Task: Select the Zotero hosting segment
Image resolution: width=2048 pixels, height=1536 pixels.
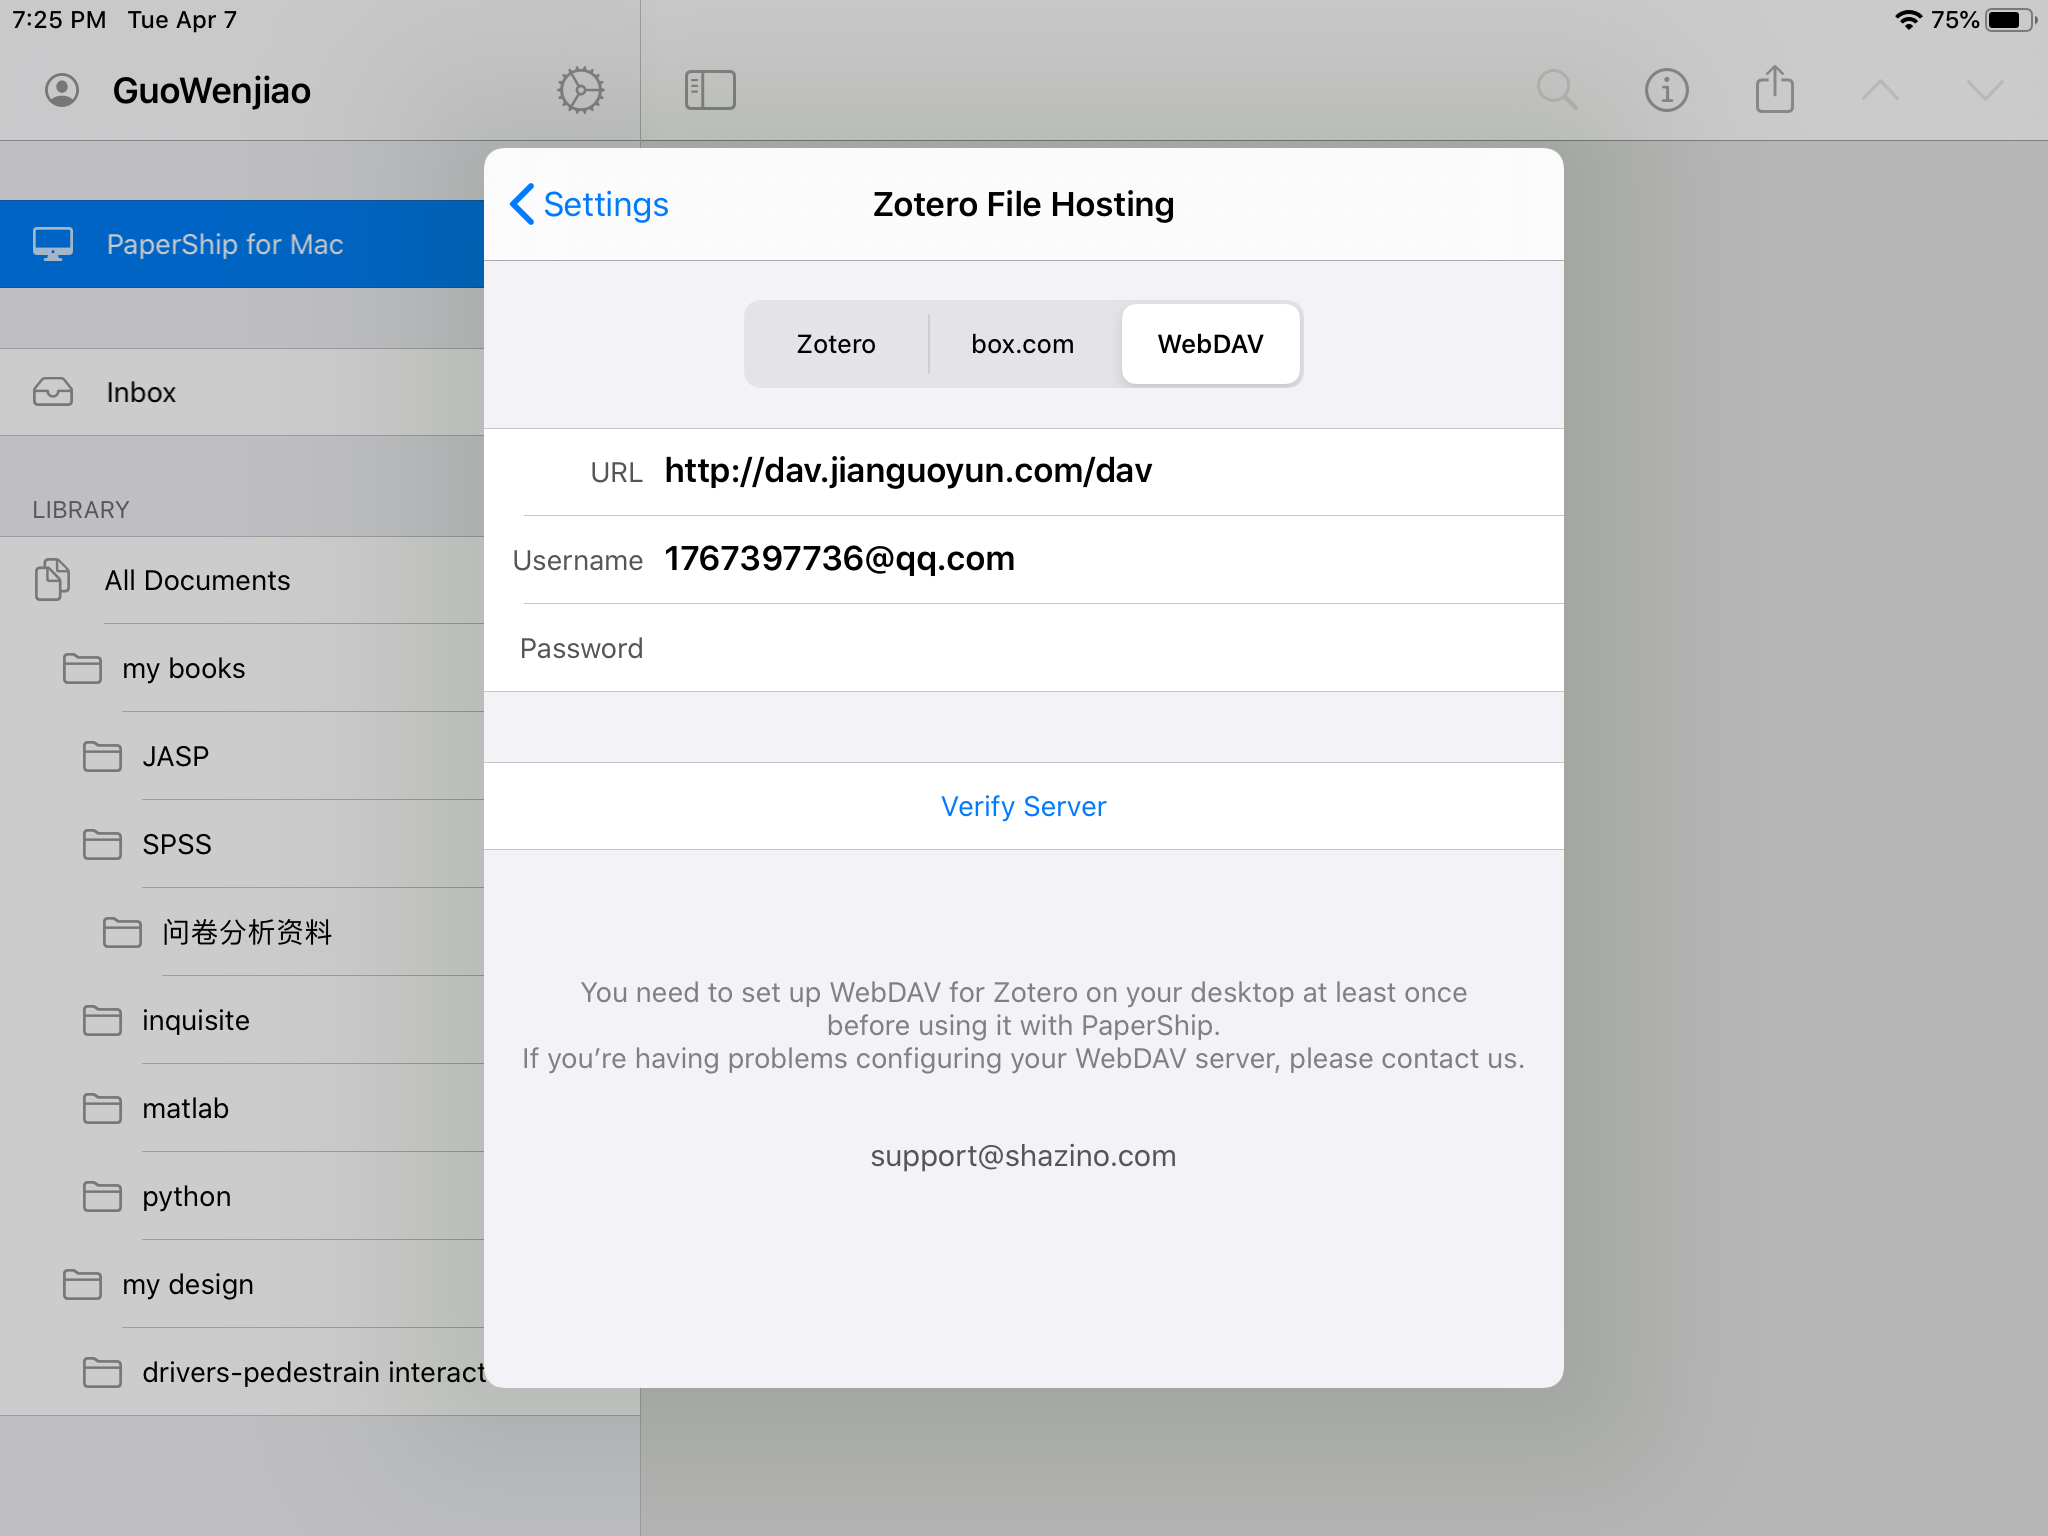Action: (836, 344)
